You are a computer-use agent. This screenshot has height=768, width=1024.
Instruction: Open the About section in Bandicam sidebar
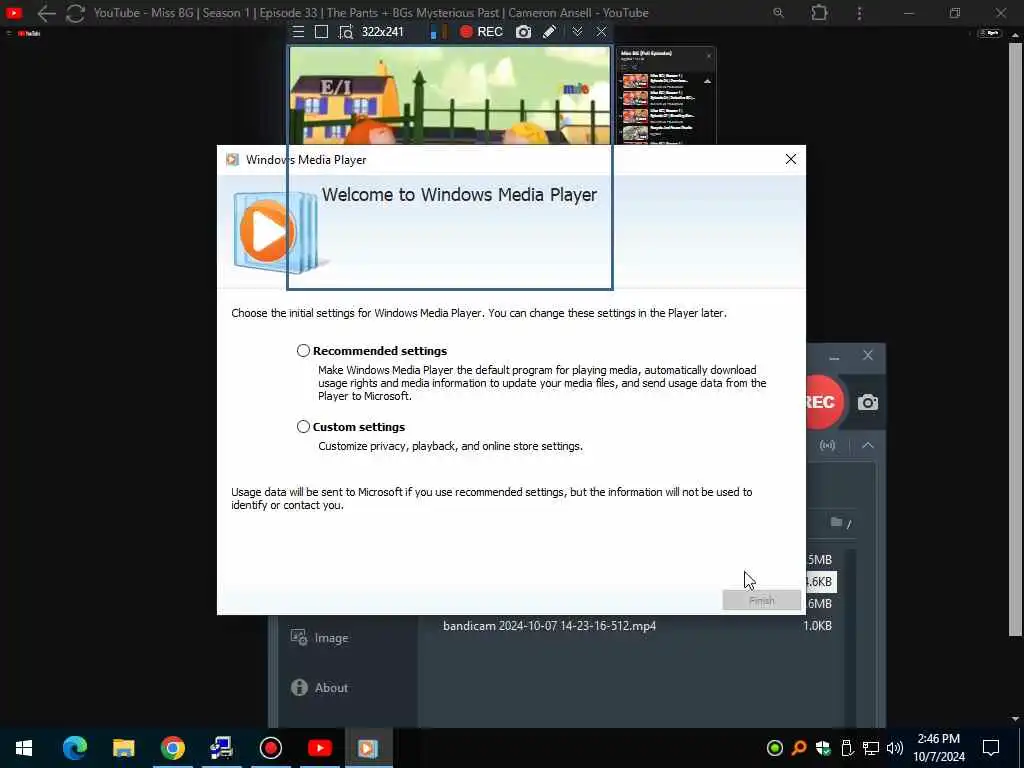pyautogui.click(x=319, y=688)
